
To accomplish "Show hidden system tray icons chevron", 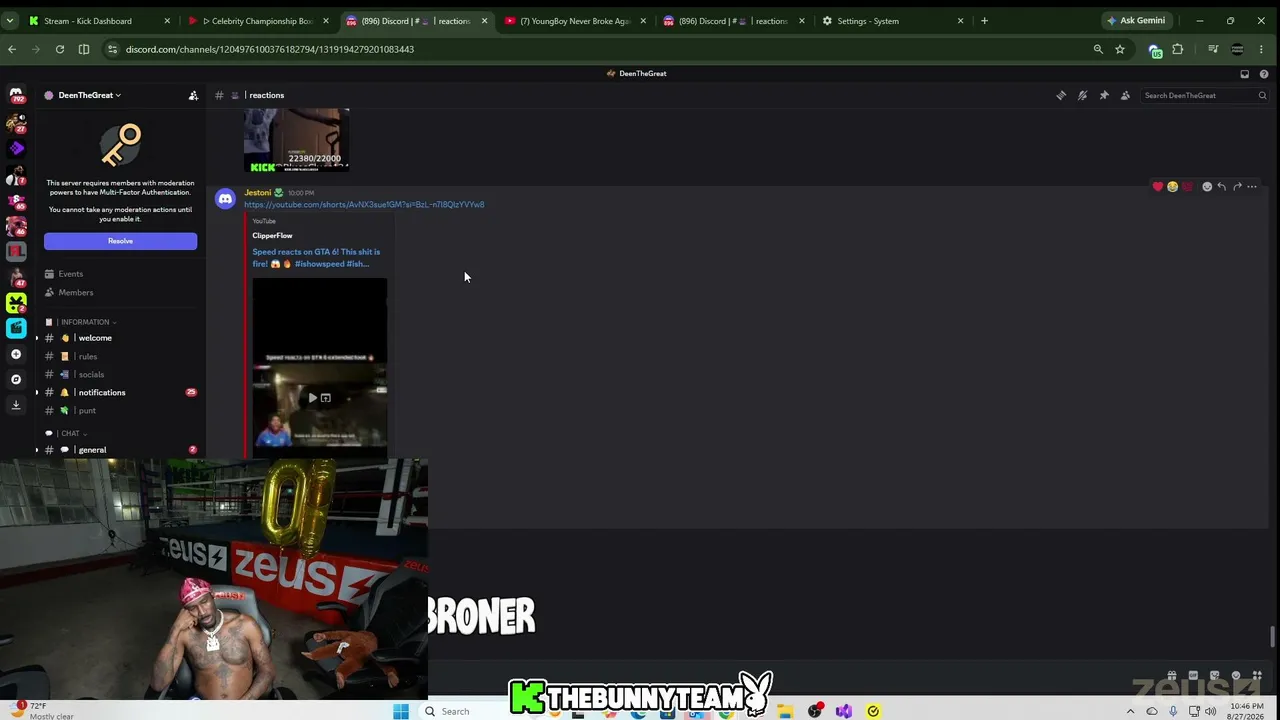I will click(x=1131, y=711).
